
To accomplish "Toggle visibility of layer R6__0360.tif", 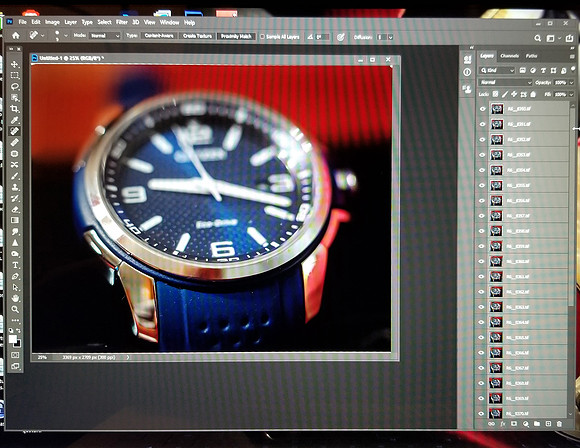I will coord(482,261).
